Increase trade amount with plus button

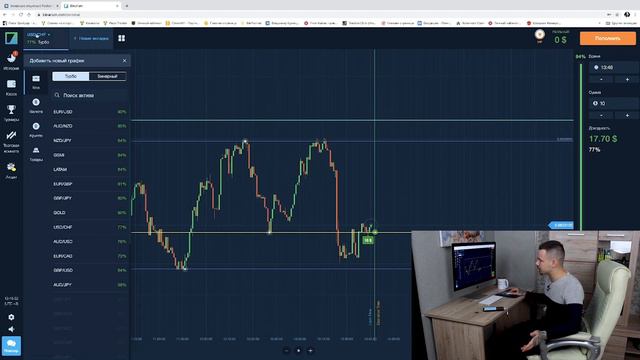[x=627, y=116]
